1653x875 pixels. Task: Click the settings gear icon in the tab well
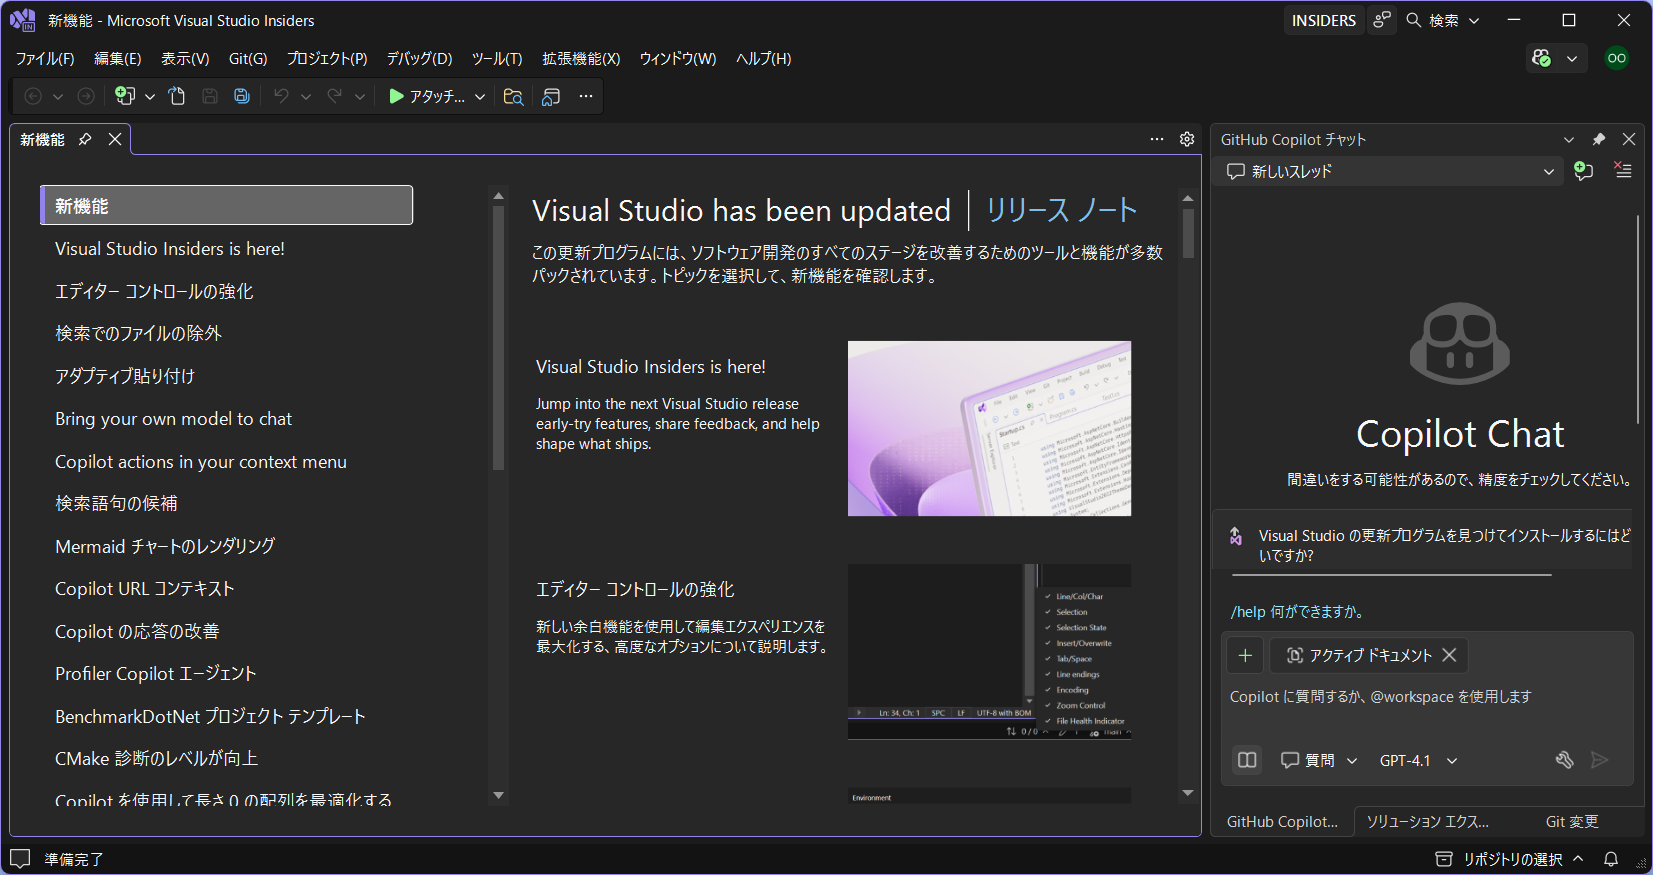click(x=1187, y=139)
